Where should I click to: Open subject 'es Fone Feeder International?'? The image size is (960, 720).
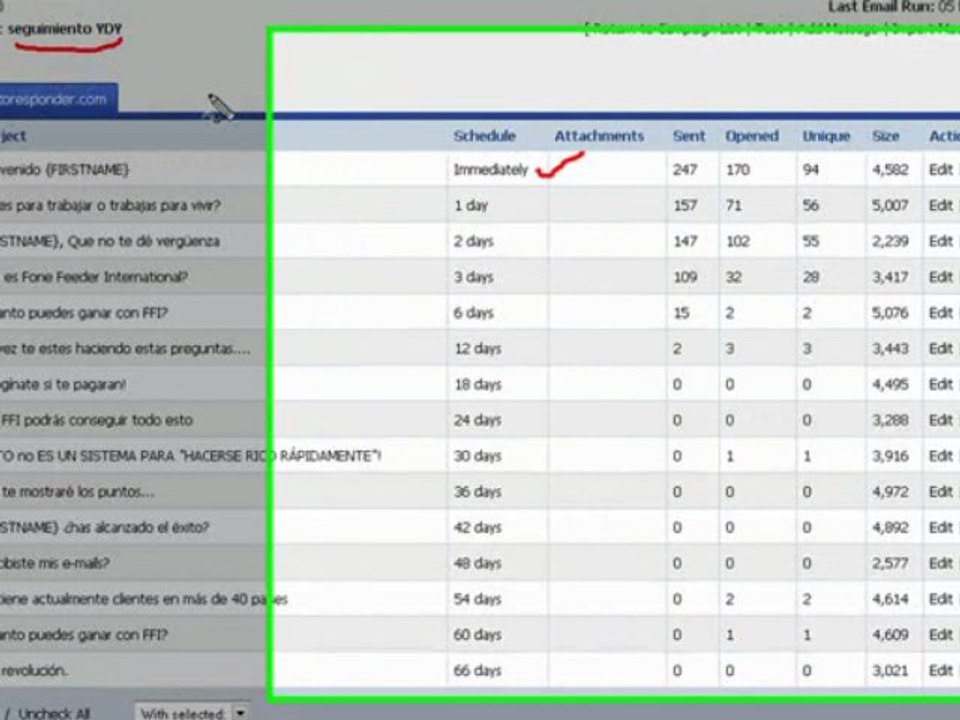click(95, 277)
